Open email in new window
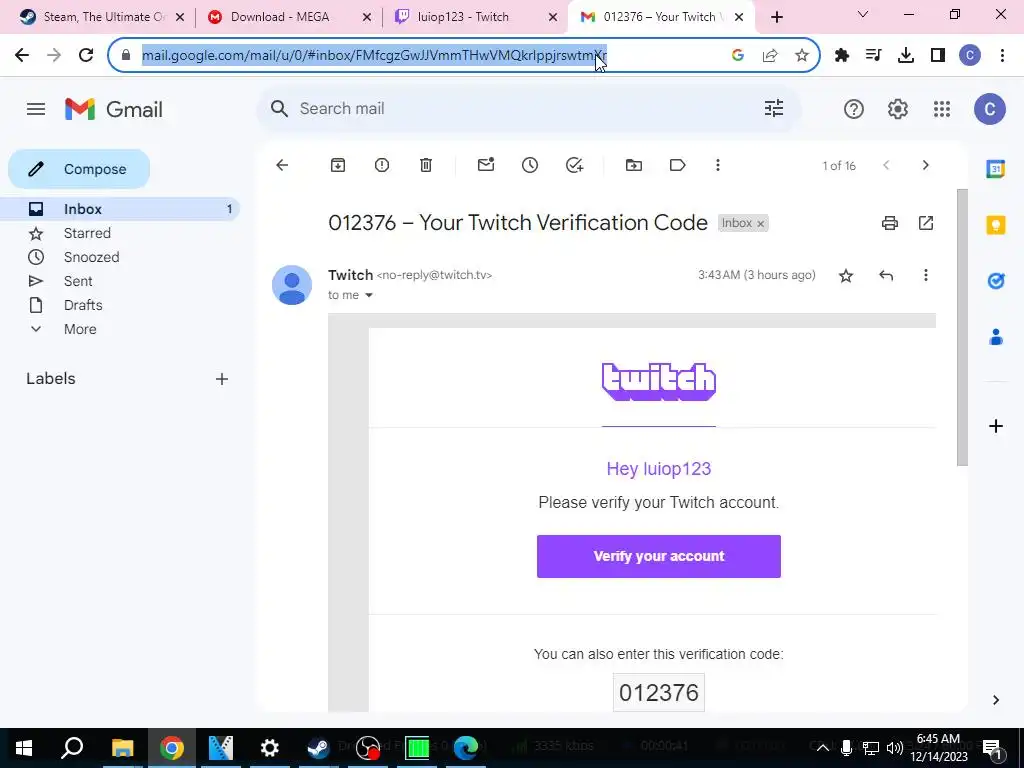This screenshot has height=768, width=1024. 926,223
